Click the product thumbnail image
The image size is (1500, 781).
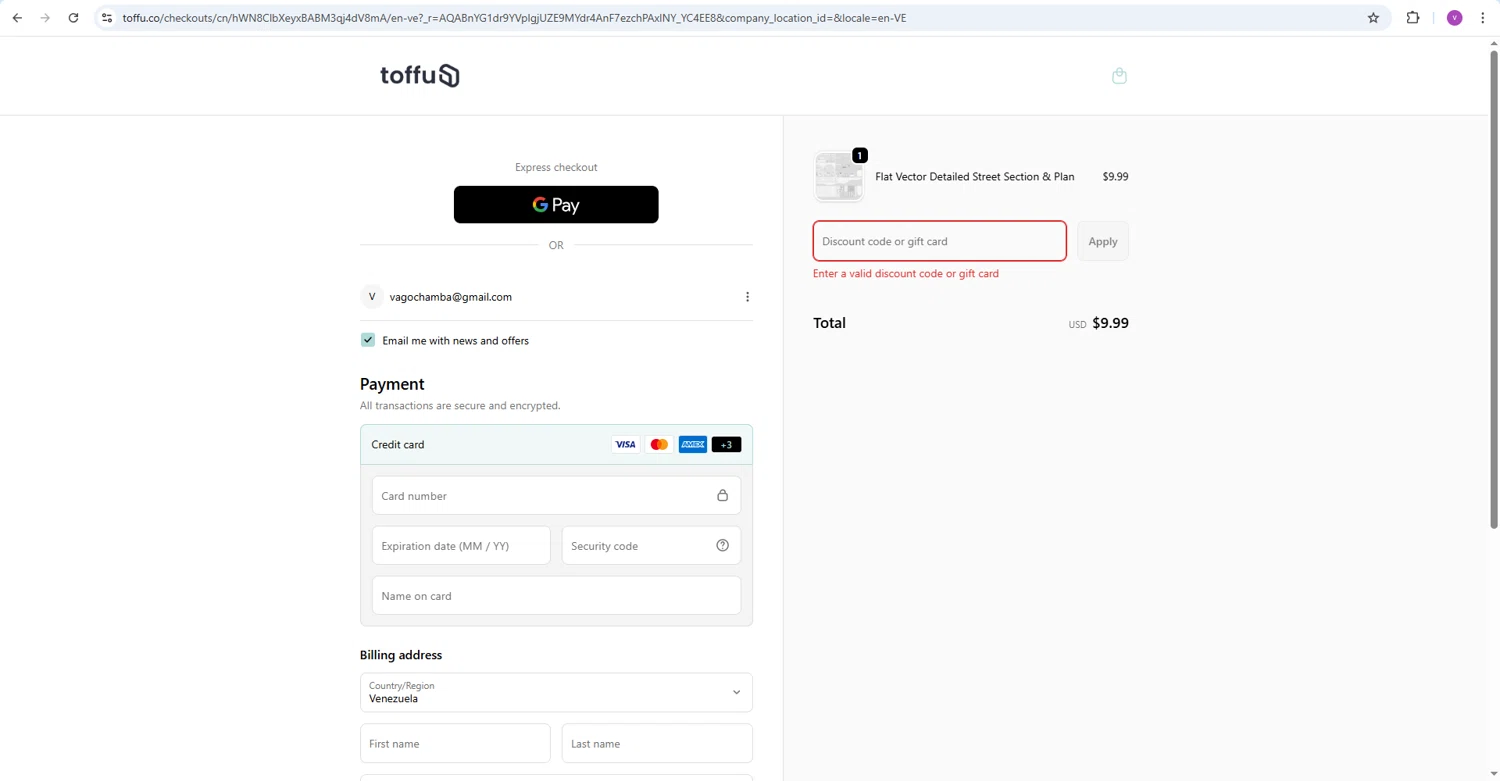click(x=839, y=177)
